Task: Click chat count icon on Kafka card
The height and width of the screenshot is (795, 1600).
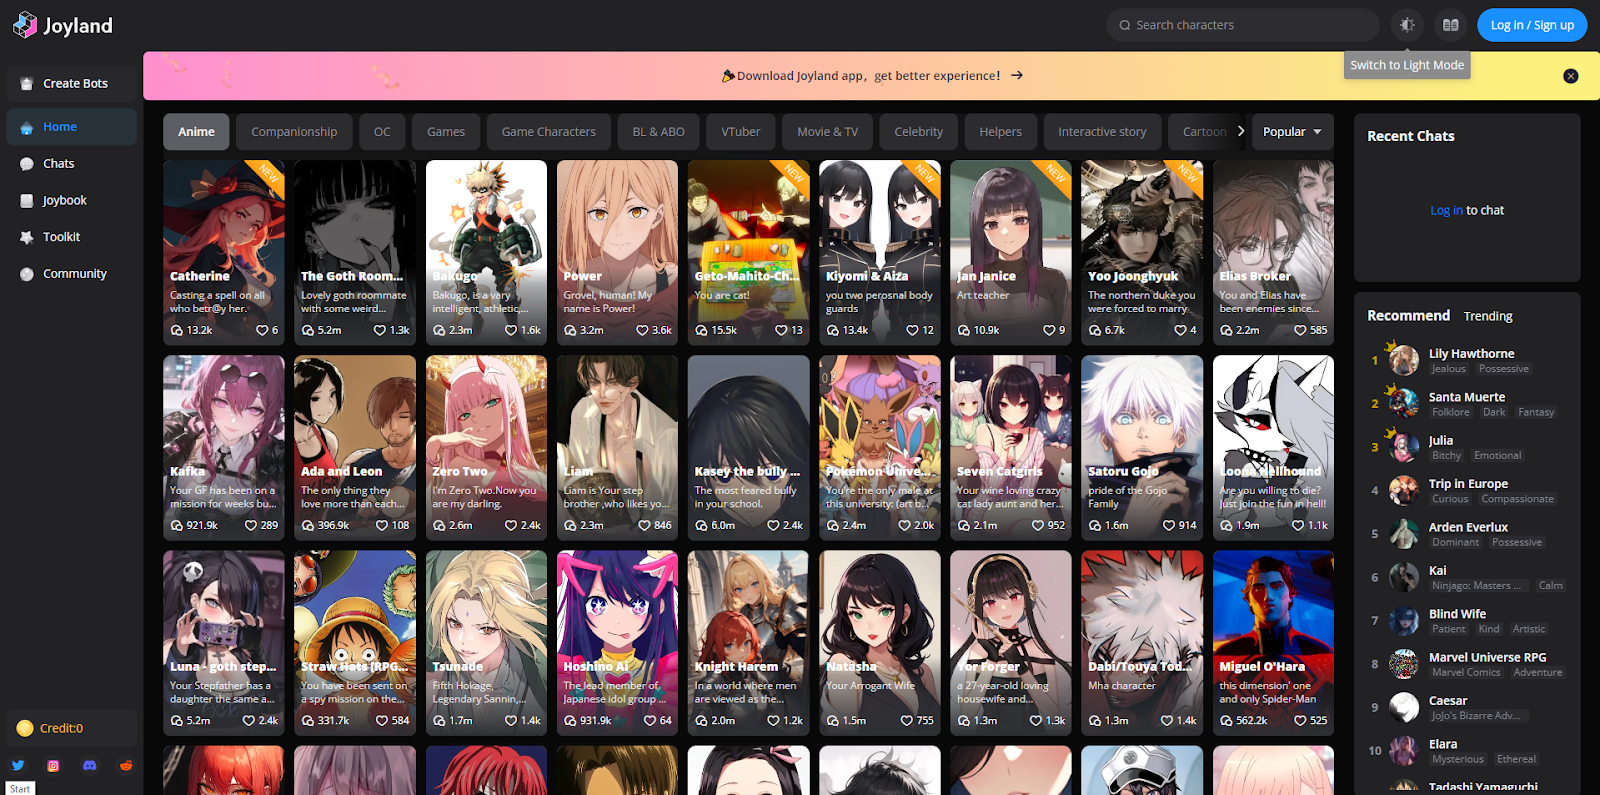Action: [x=177, y=525]
